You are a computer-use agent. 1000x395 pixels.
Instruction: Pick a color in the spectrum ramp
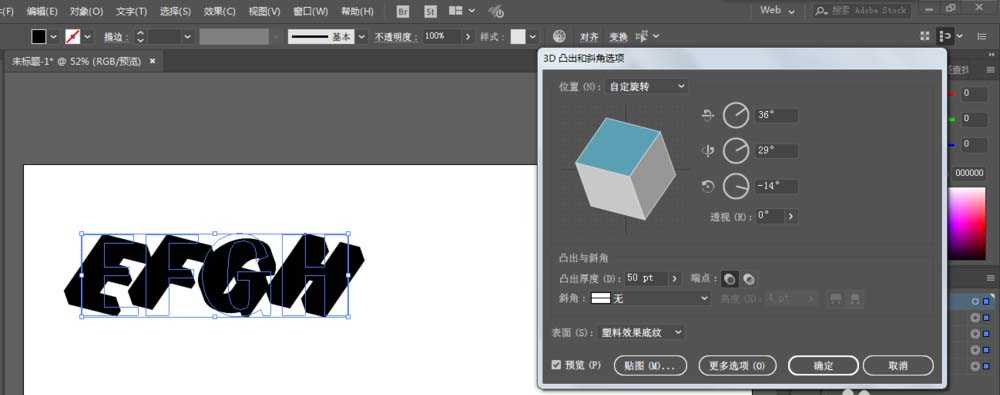[x=966, y=223]
